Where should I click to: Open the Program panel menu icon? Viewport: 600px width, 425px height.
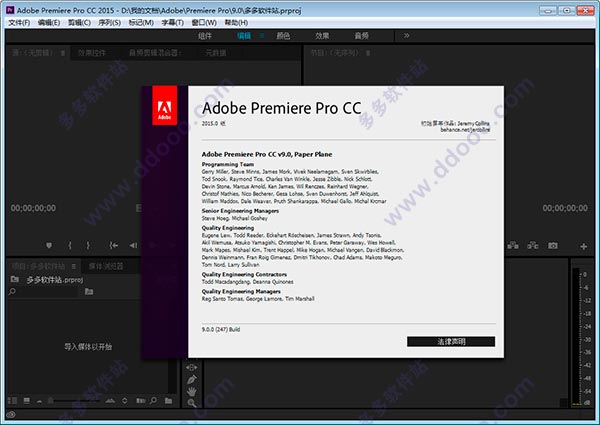tap(368, 53)
